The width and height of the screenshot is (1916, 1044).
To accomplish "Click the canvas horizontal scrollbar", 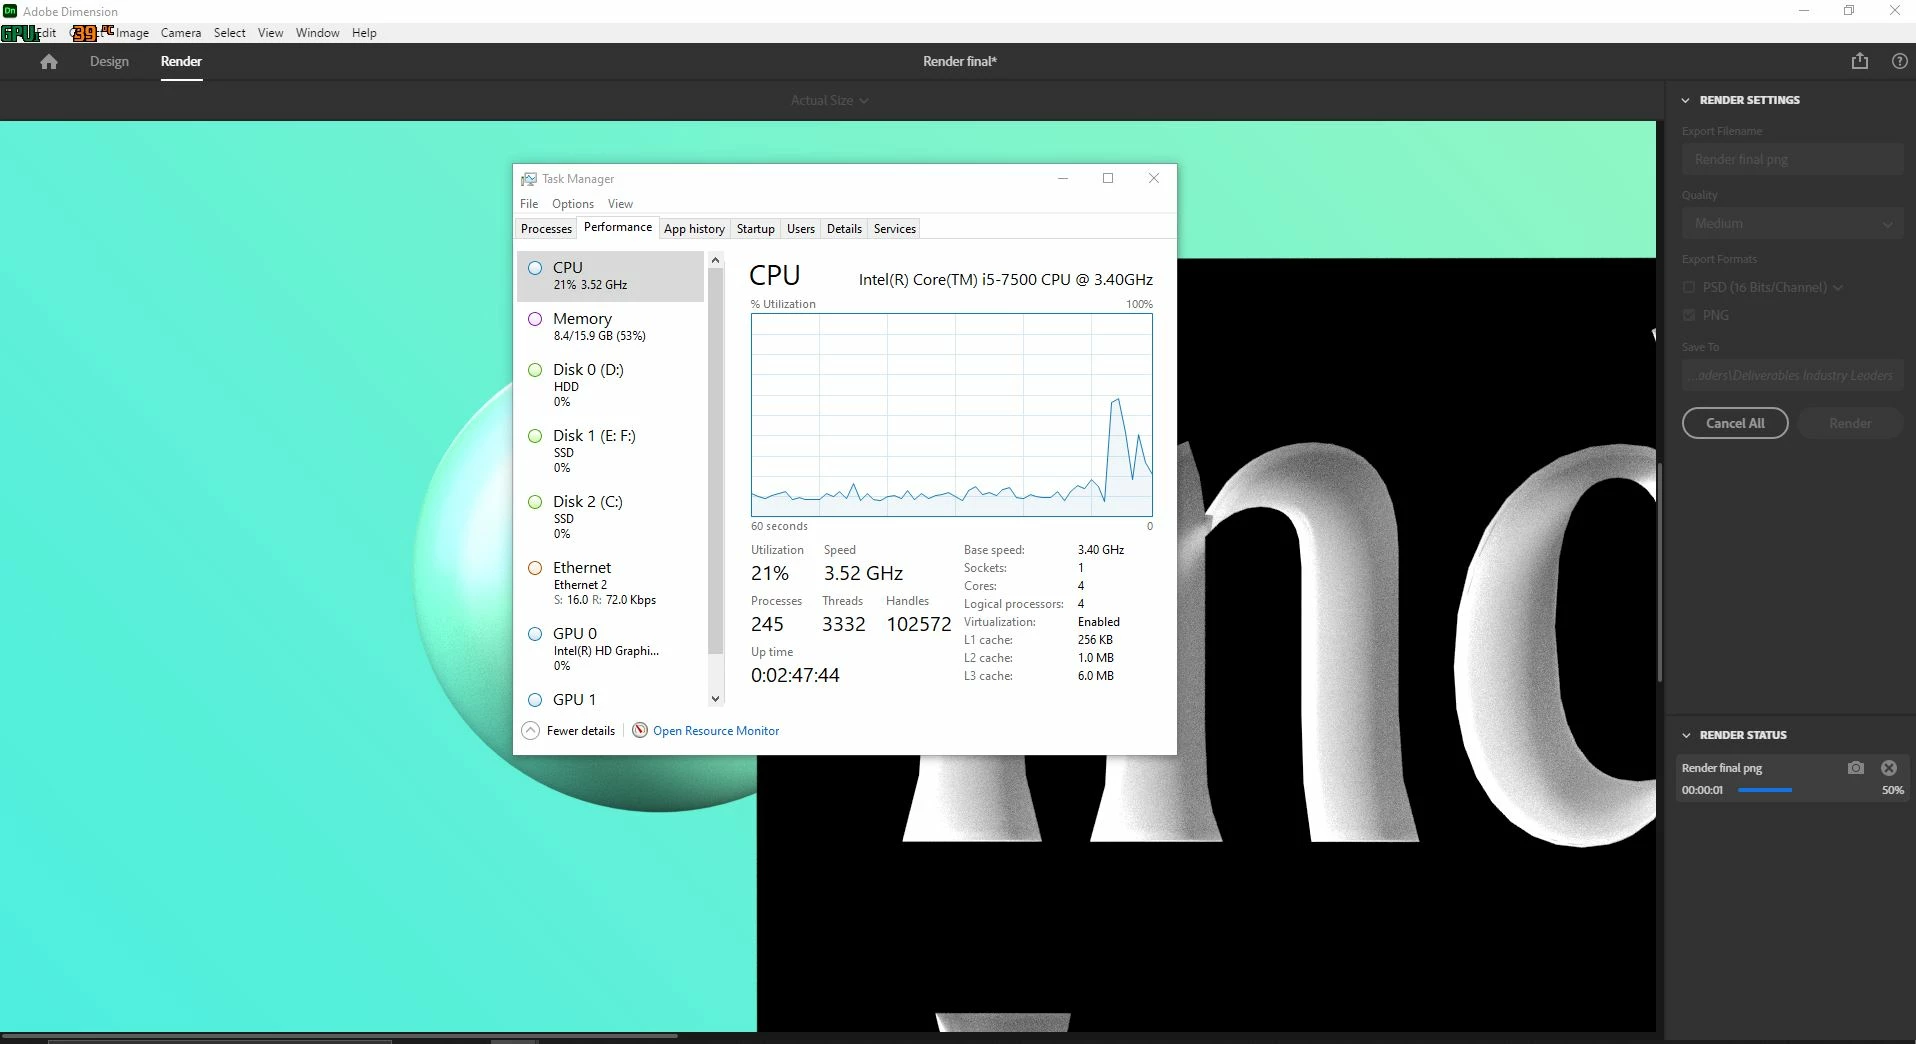I will point(340,1036).
